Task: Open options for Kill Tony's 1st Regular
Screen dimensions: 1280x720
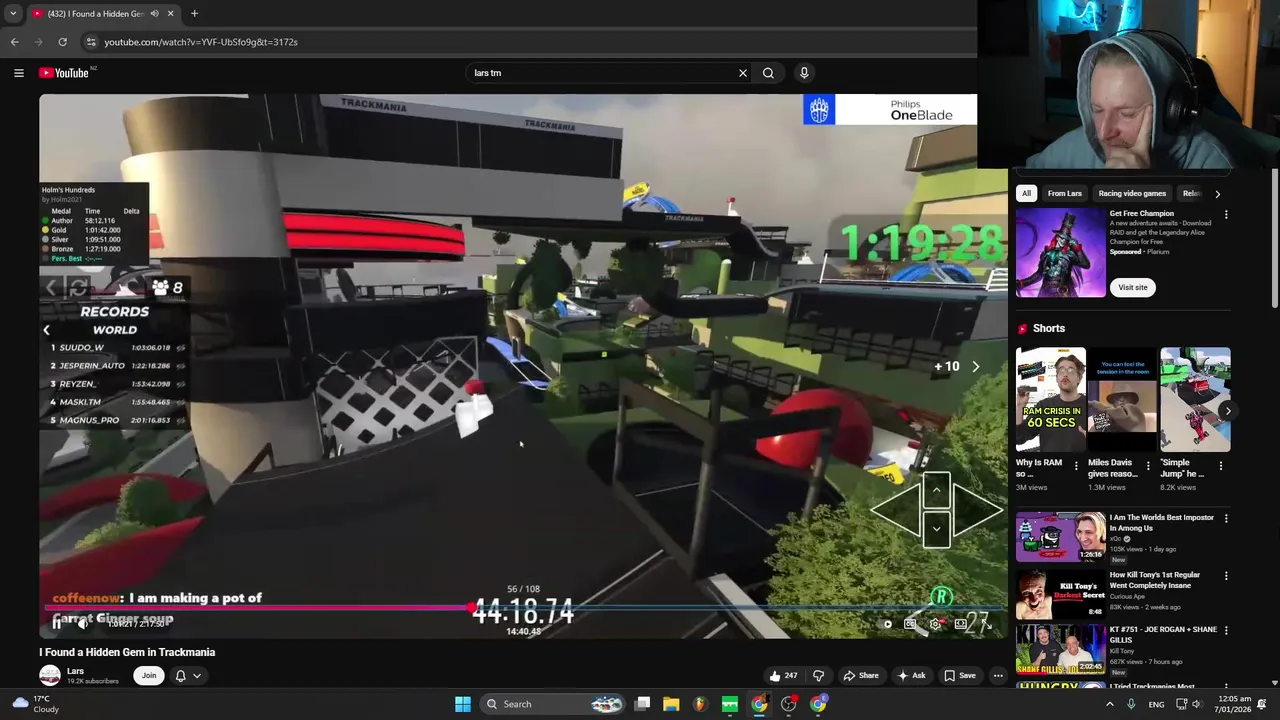Action: 1226,576
